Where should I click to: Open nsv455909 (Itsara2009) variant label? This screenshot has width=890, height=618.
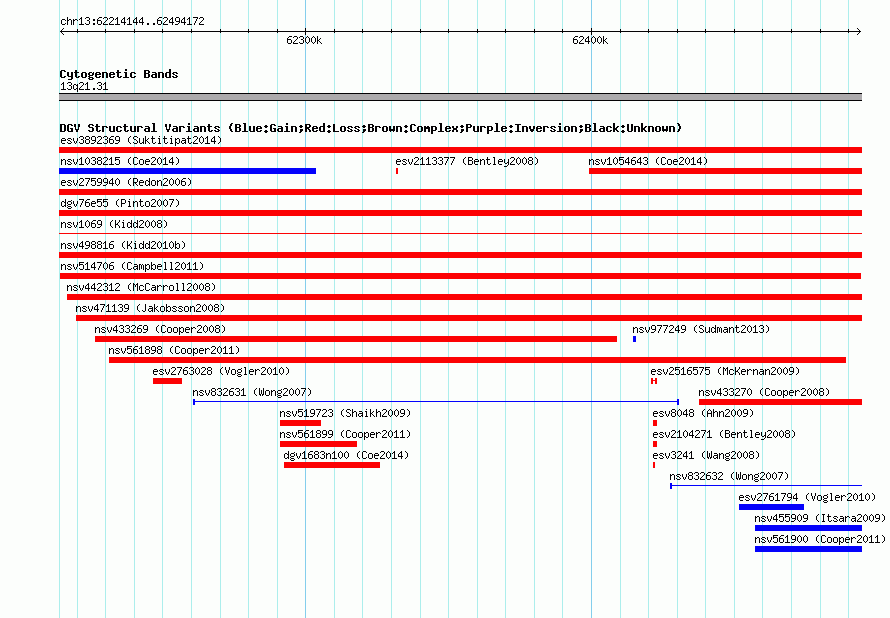(820, 518)
